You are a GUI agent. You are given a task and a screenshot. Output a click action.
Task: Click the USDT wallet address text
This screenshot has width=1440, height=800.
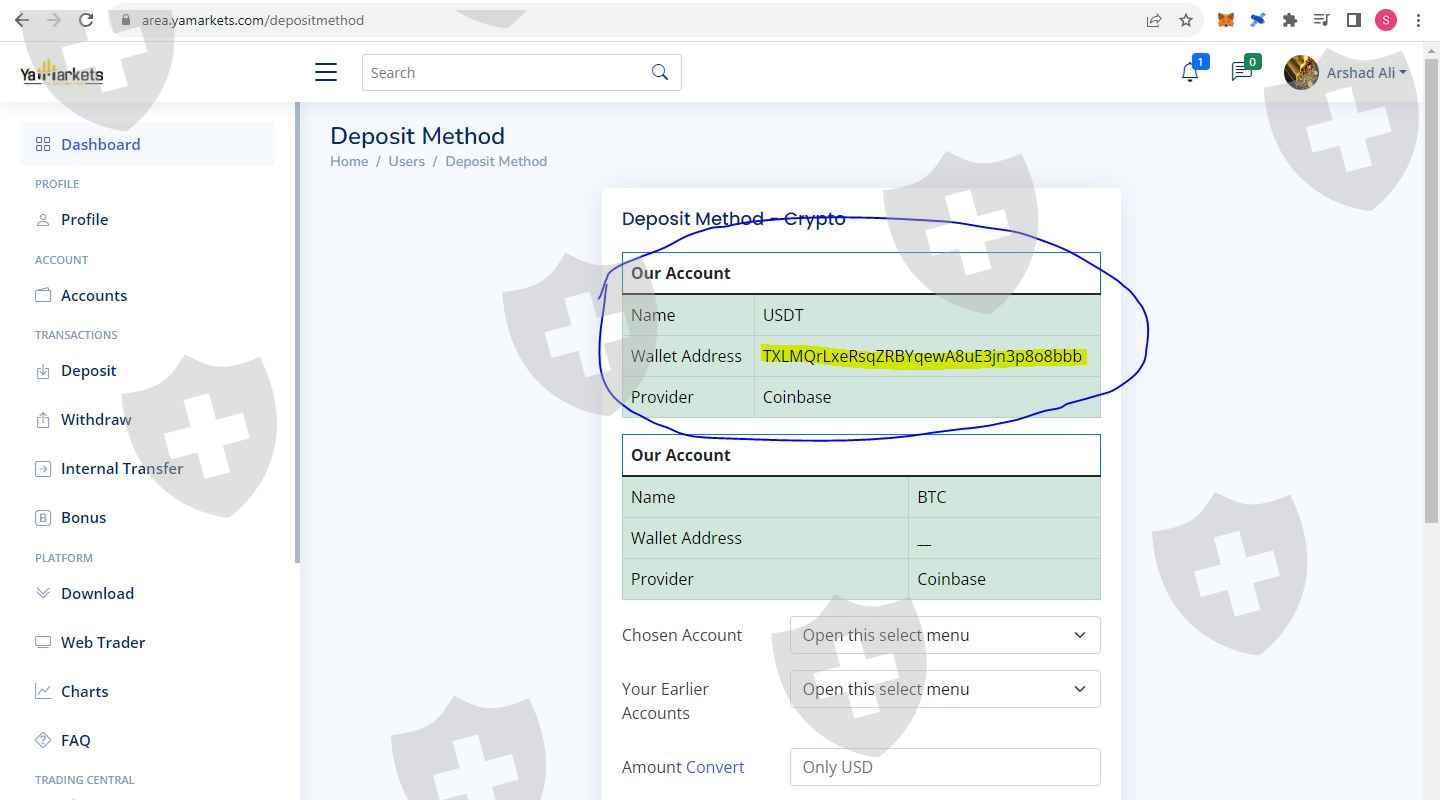[922, 356]
